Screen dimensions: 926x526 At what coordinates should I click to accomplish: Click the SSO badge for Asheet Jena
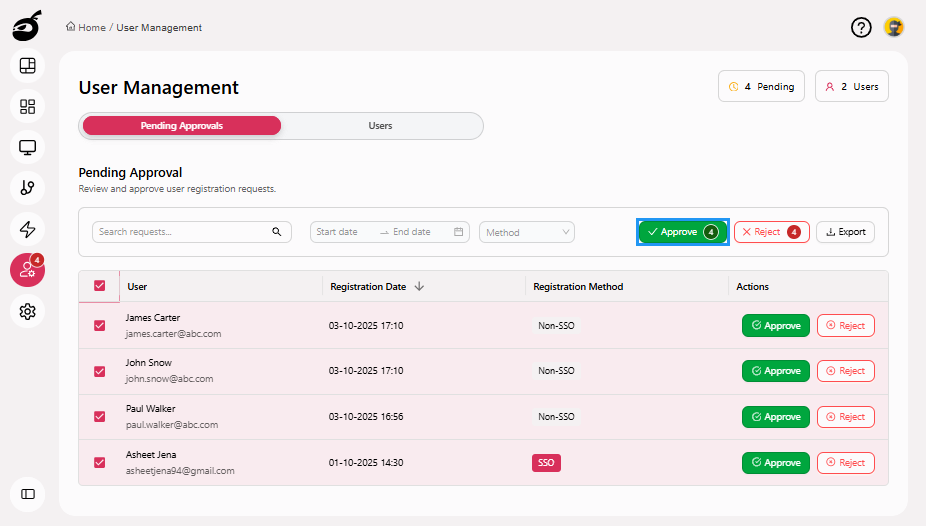click(546, 463)
